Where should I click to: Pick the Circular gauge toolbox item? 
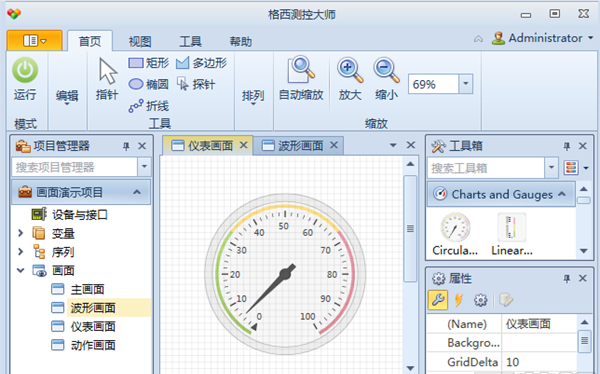[455, 234]
